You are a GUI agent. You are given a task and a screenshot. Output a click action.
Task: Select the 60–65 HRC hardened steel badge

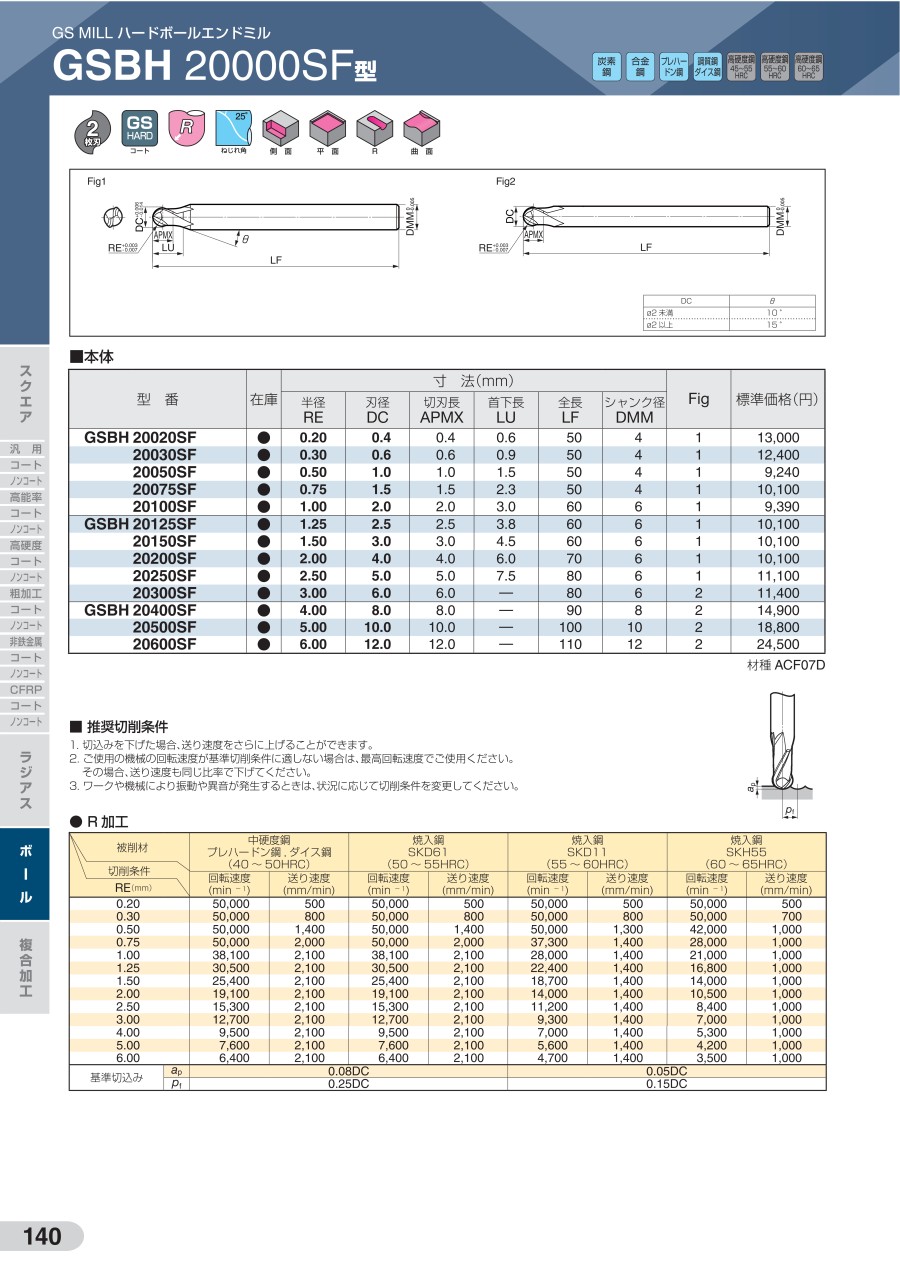coord(808,67)
